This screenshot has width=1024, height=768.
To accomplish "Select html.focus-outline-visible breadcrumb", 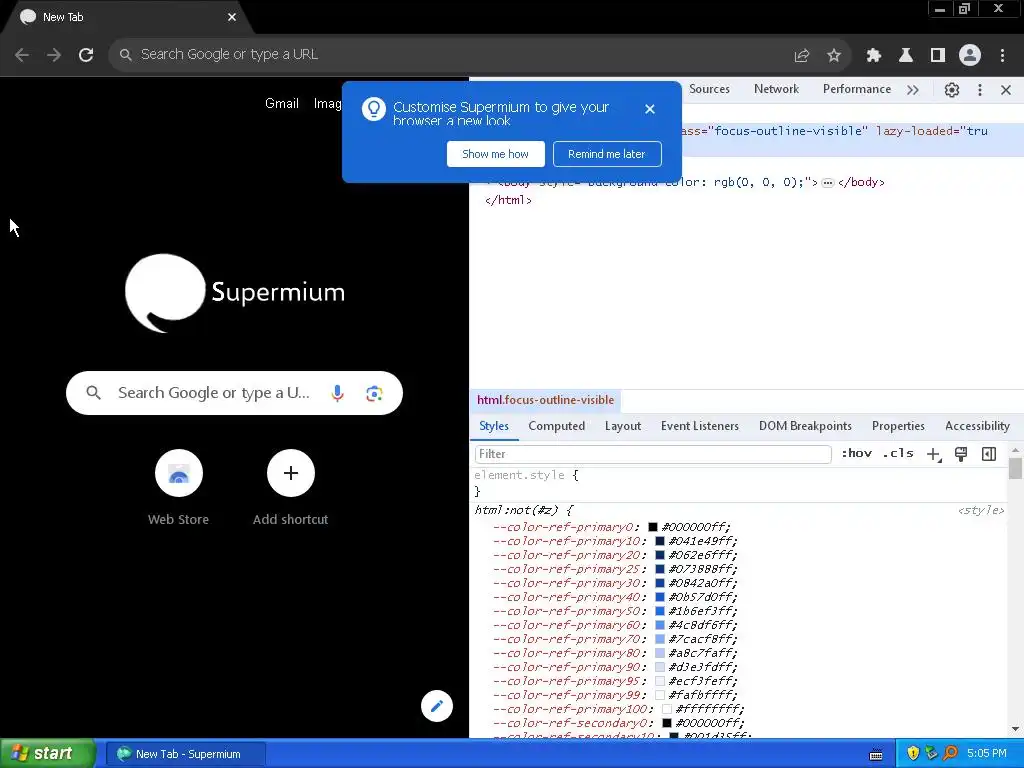I will pyautogui.click(x=545, y=400).
